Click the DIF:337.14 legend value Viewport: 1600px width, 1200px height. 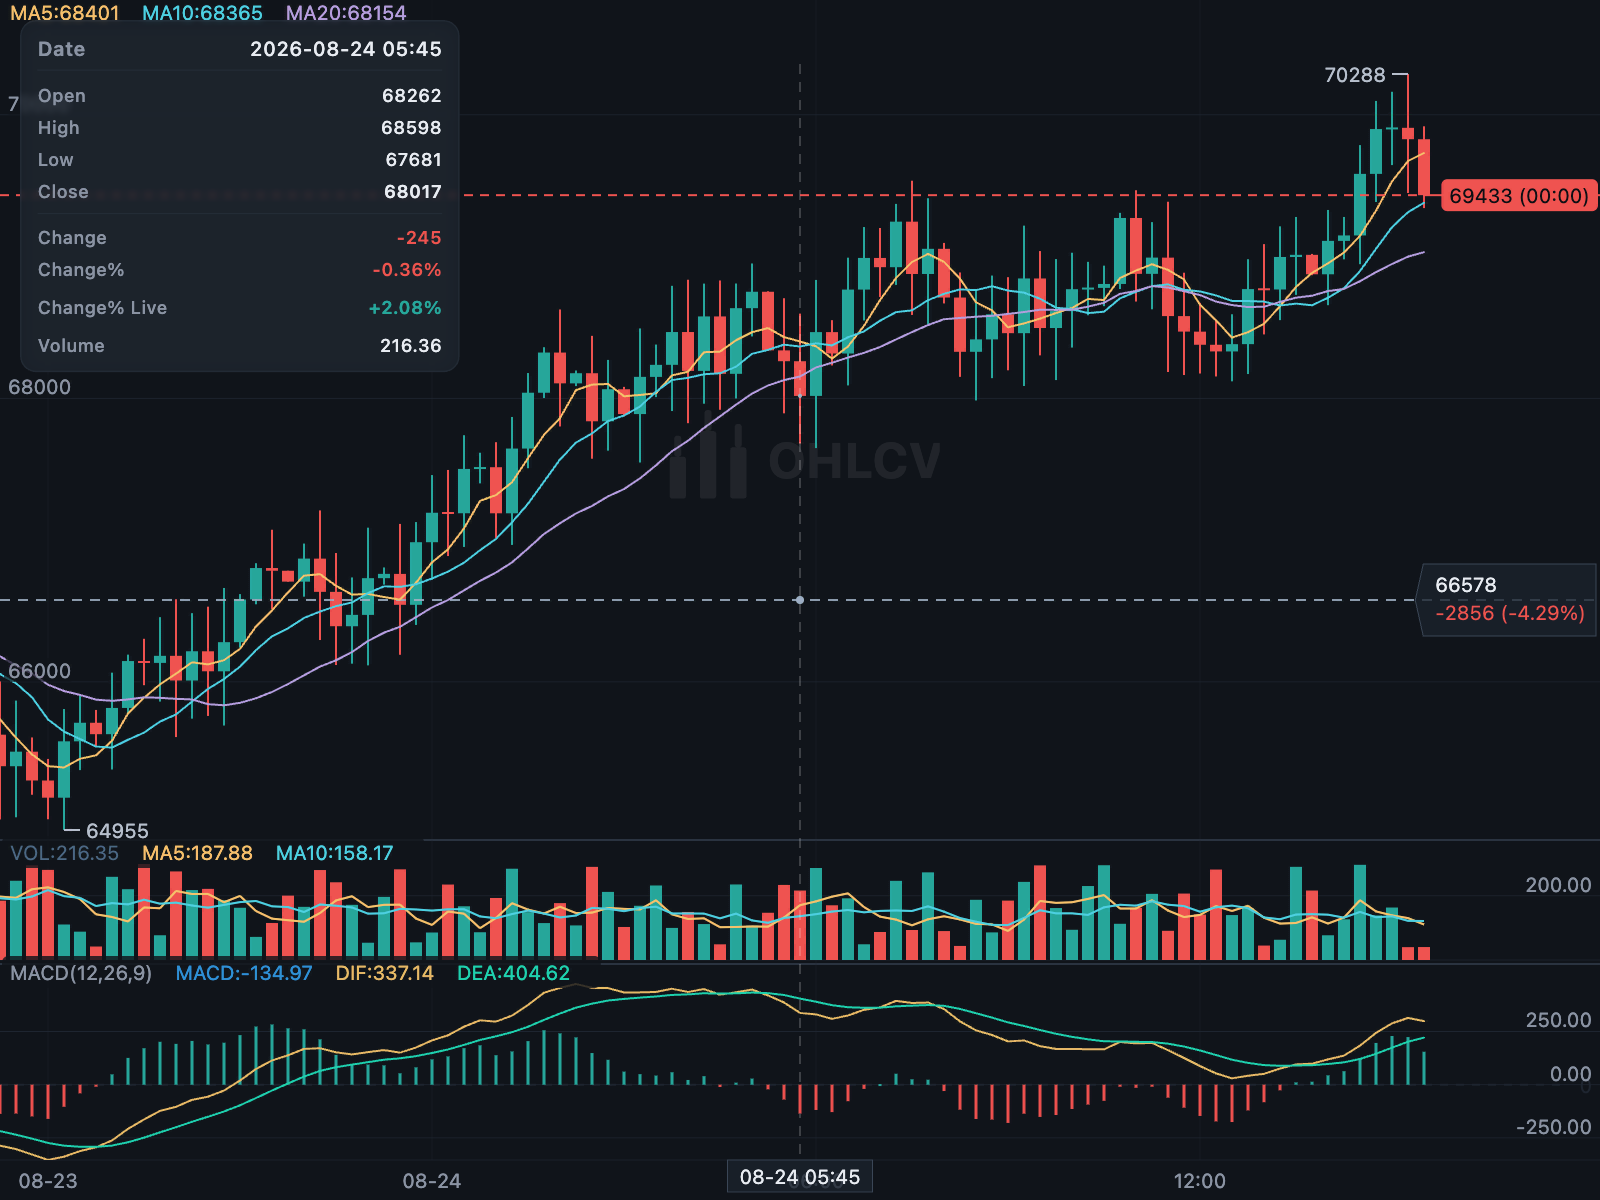[385, 973]
